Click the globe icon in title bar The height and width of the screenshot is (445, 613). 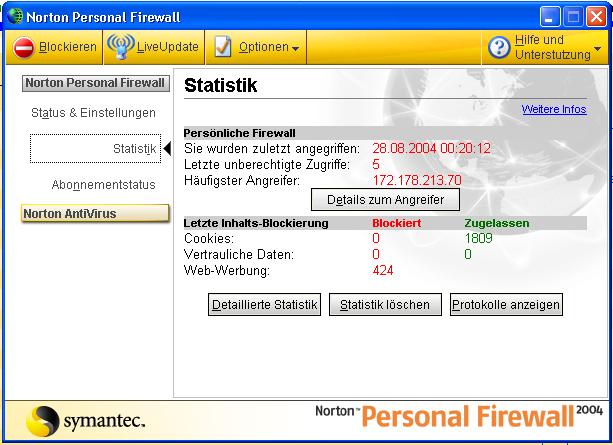point(16,16)
